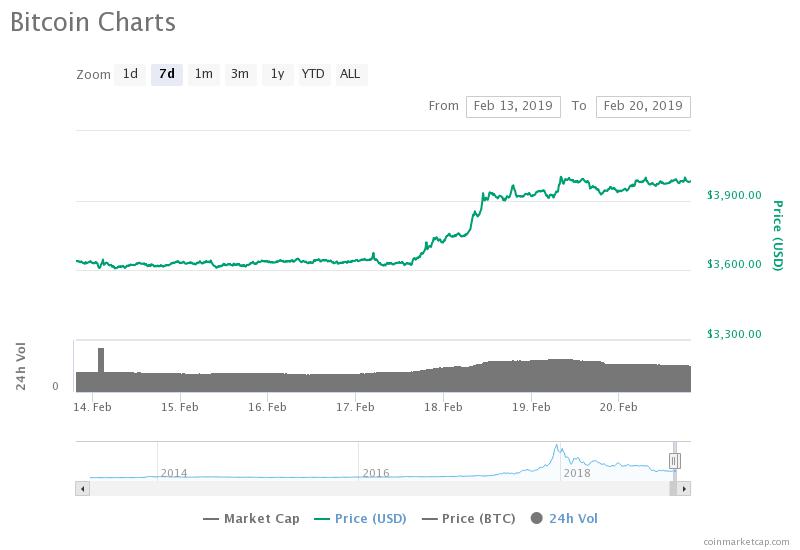Open the From date field
800x550 pixels.
513,106
